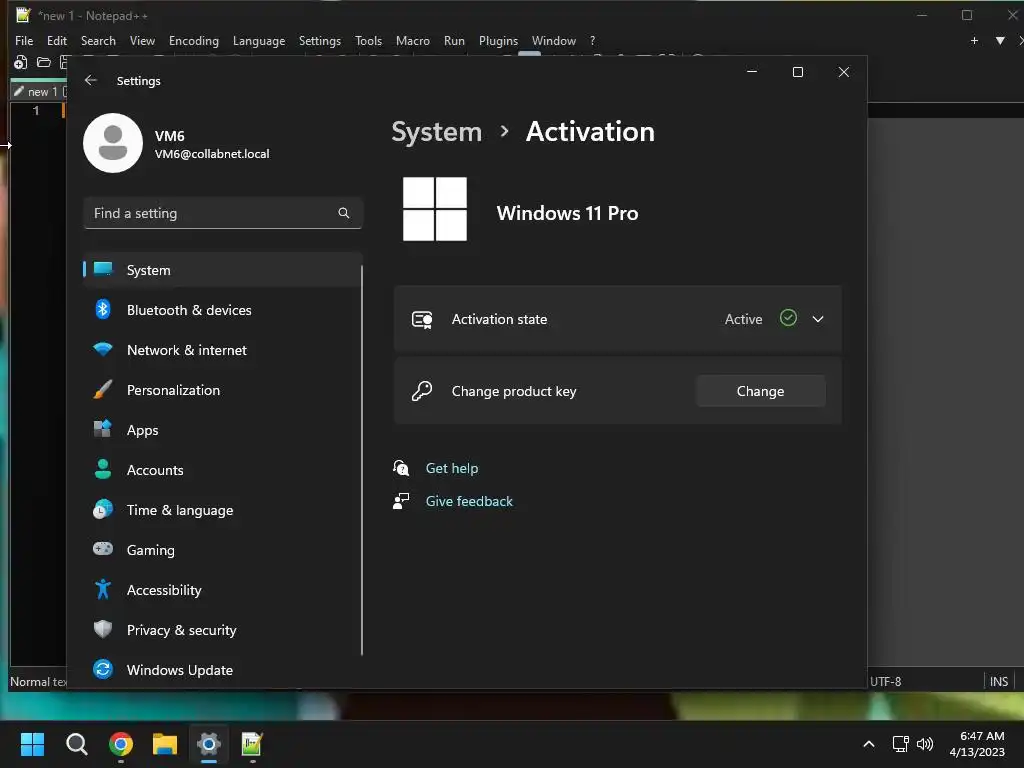Select the Accounts person icon

103,469
